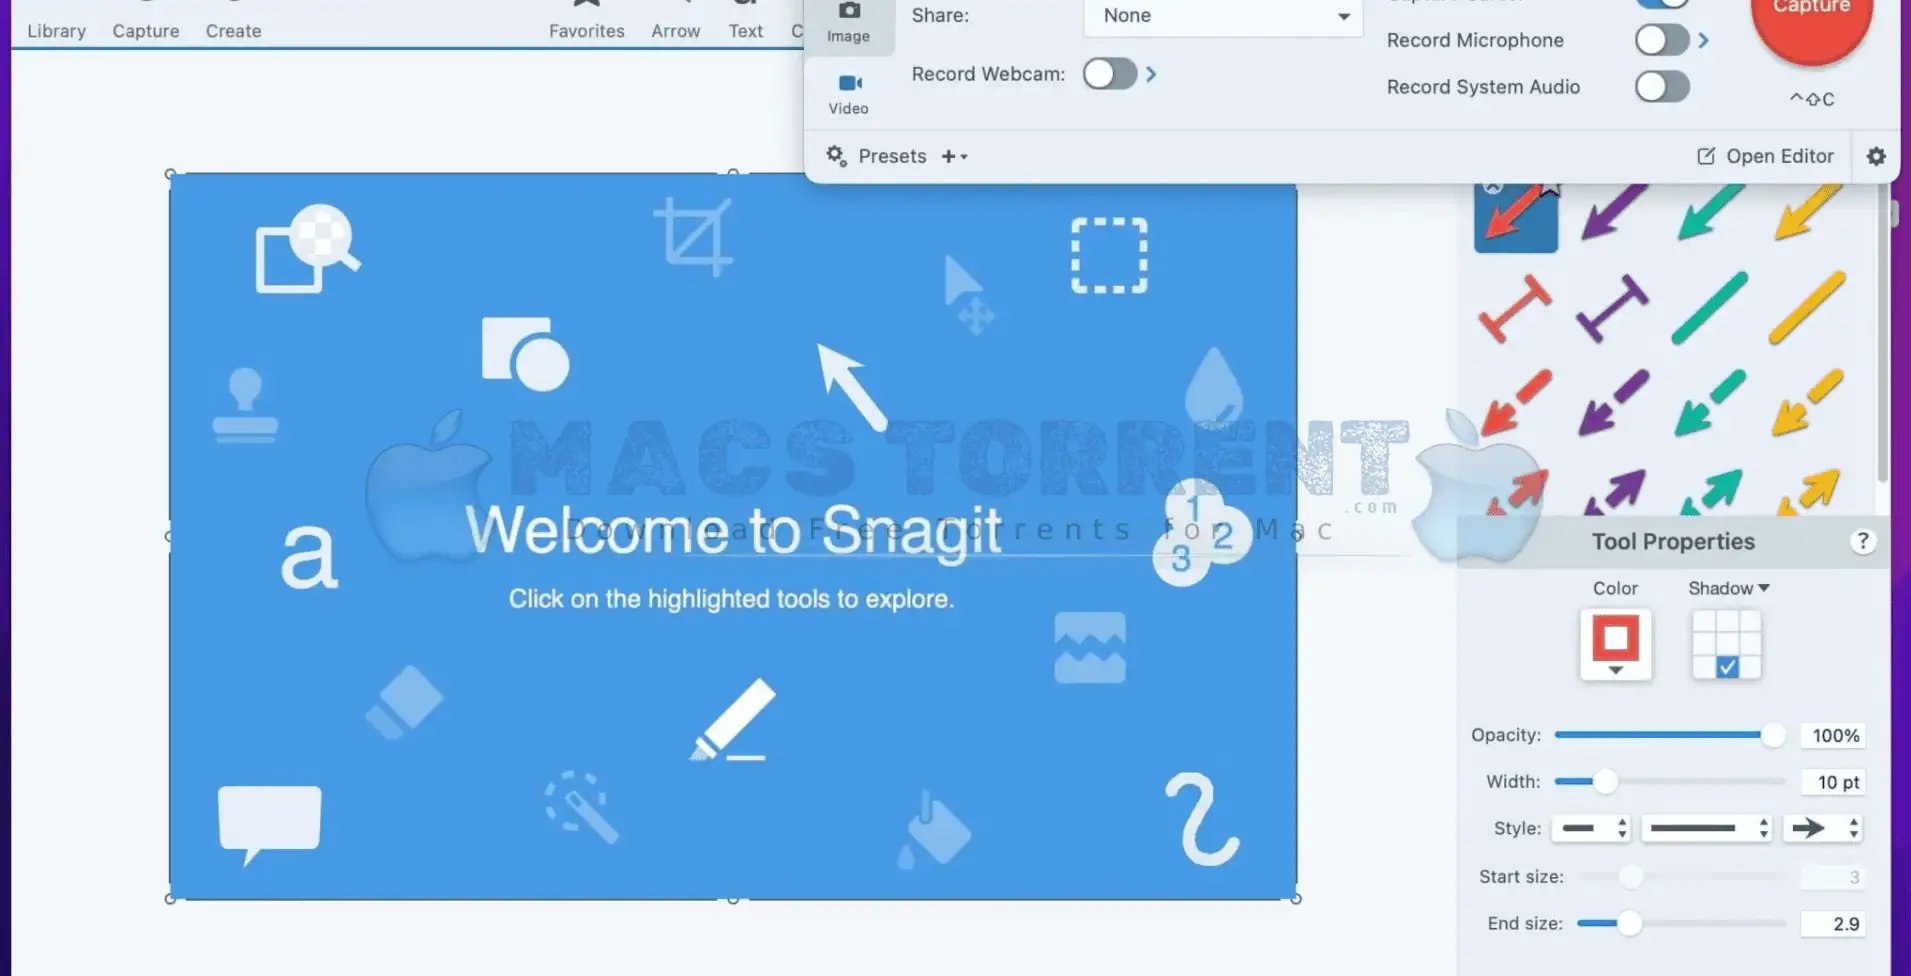Open the Shadow dropdown arrow
Image resolution: width=1911 pixels, height=976 pixels.
click(x=1764, y=588)
